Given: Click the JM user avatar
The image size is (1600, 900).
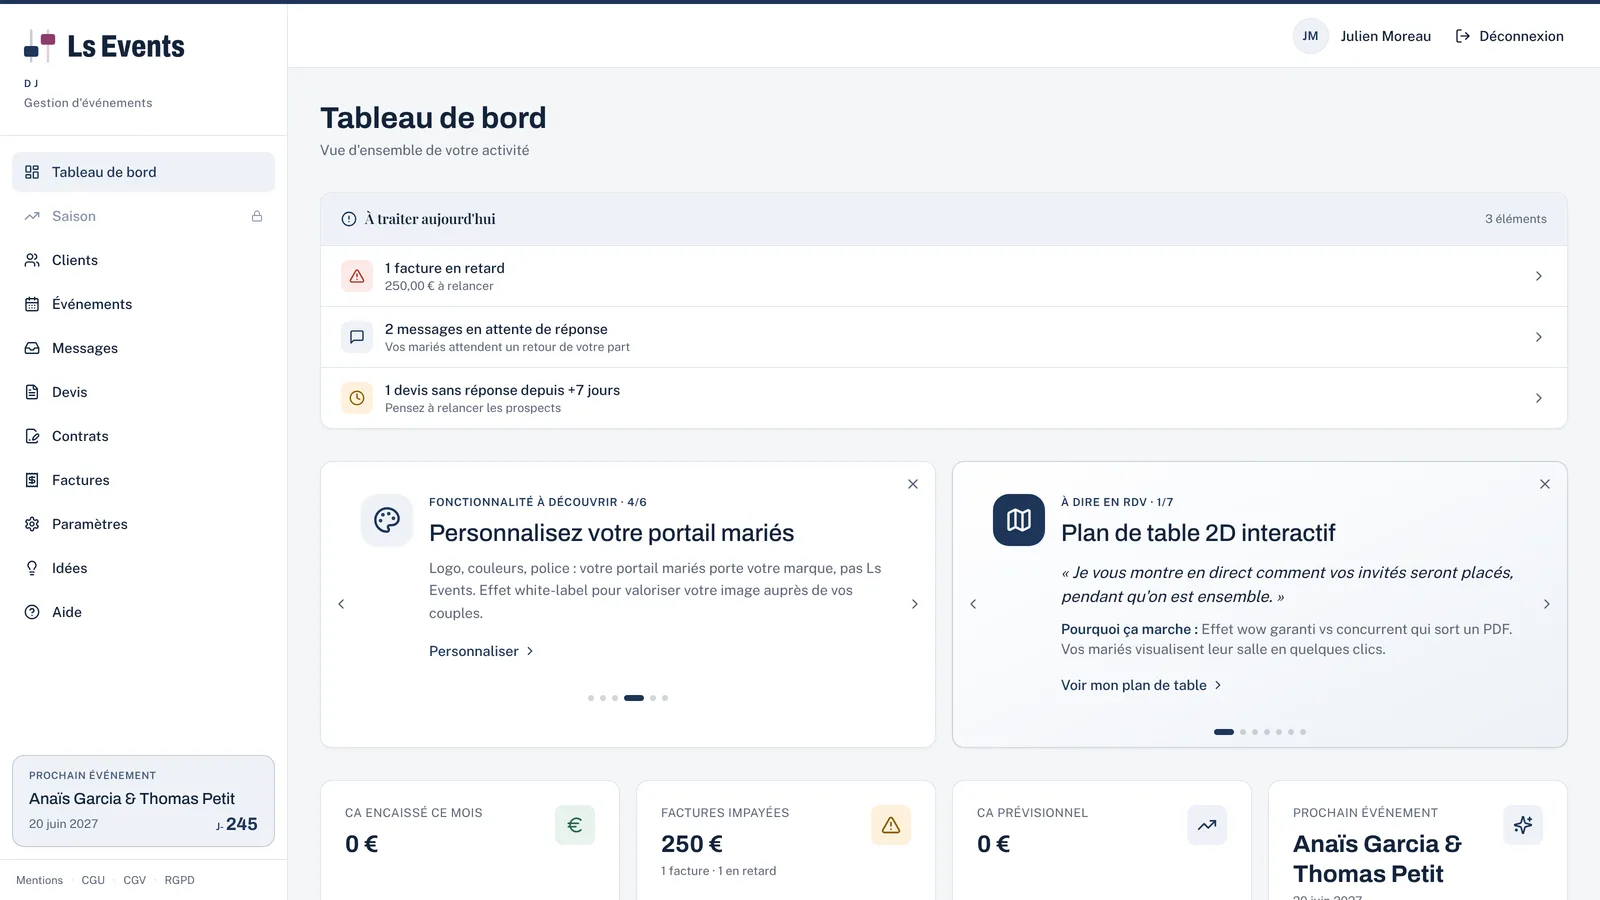Looking at the screenshot, I should point(1310,36).
